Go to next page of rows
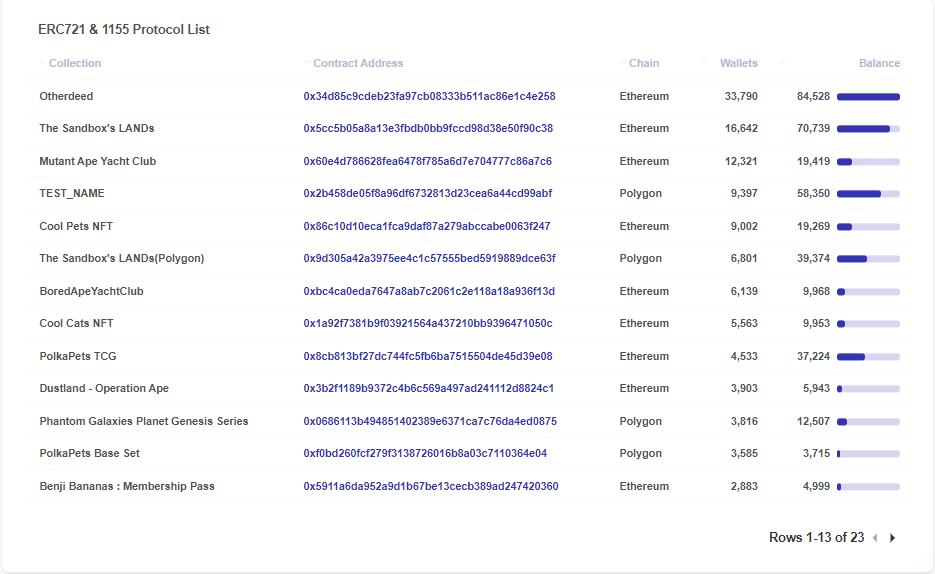 892,538
